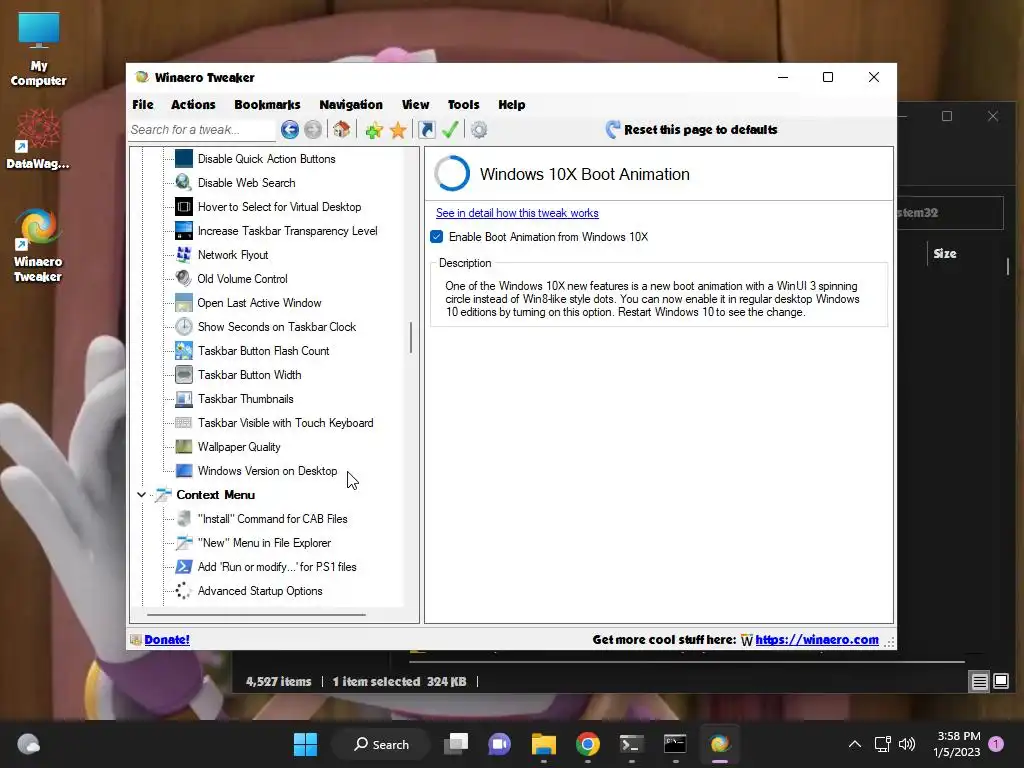Click the export shortcut arrow toolbar icon
Viewport: 1024px width, 768px height.
pyautogui.click(x=426, y=129)
